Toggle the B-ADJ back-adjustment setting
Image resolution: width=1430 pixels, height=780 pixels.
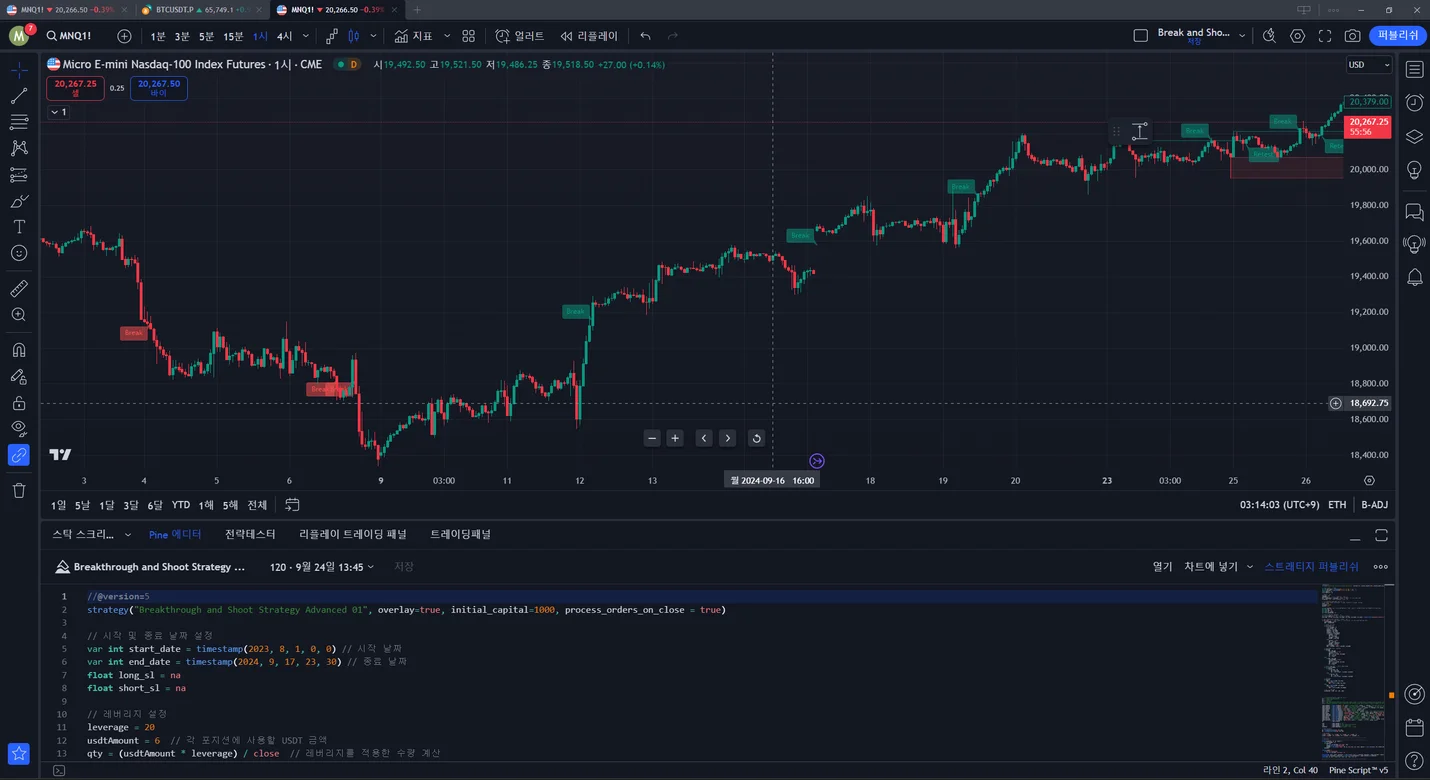1375,506
